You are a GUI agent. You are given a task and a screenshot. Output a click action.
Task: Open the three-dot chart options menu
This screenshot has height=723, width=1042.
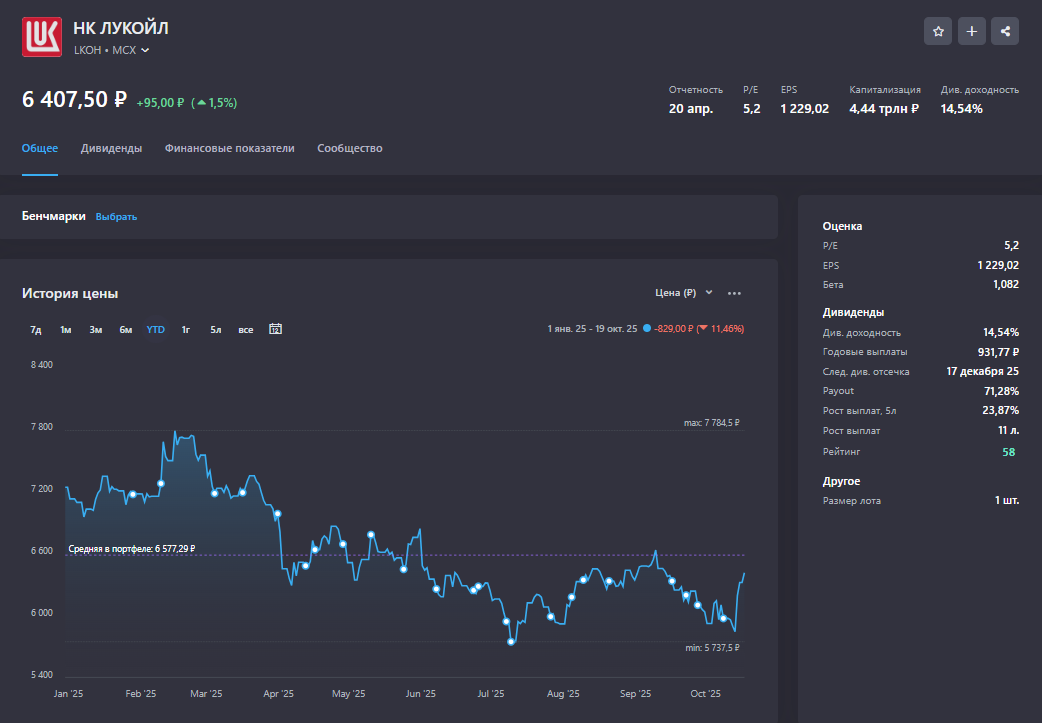click(x=735, y=293)
